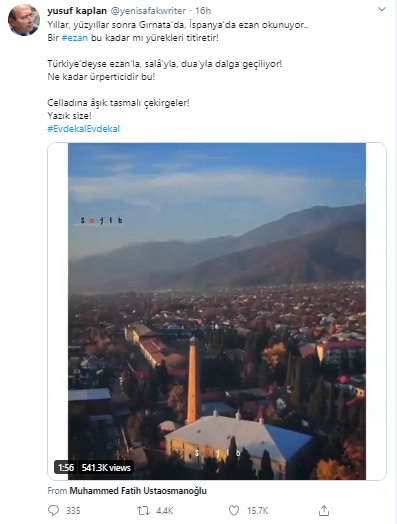This screenshot has width=397, height=524.
Task: Click the reply speech bubble icon
Action: tap(53, 510)
